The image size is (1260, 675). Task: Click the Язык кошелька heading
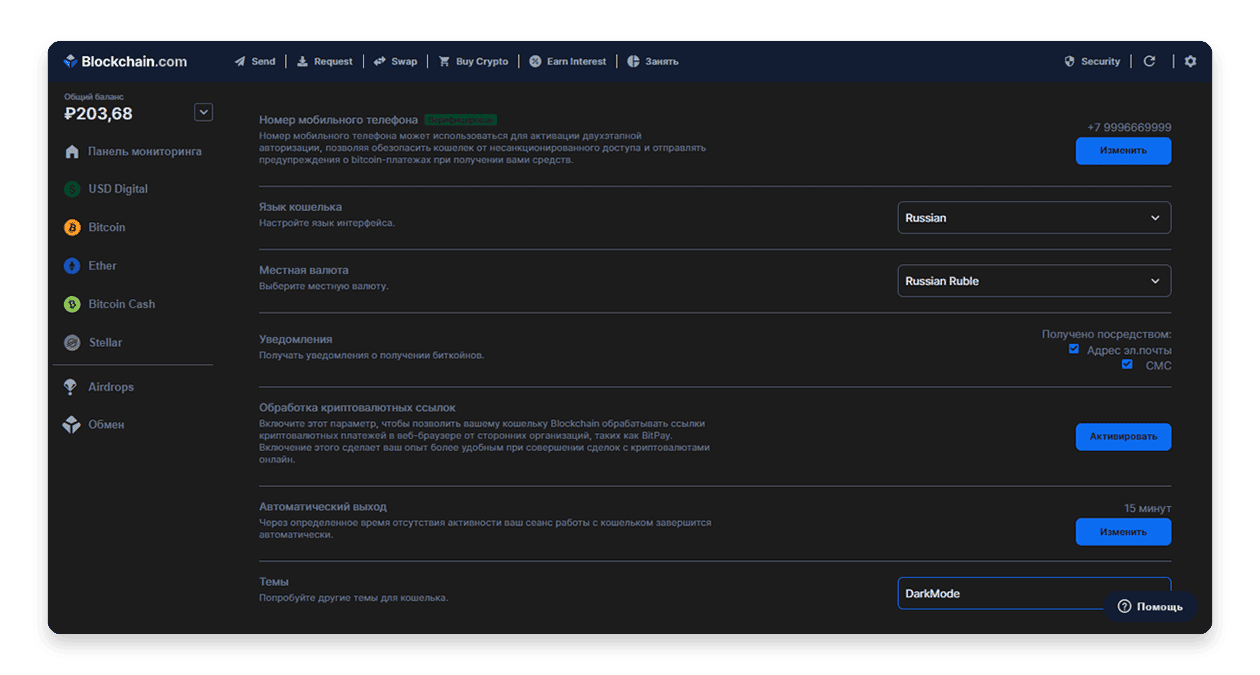[300, 207]
